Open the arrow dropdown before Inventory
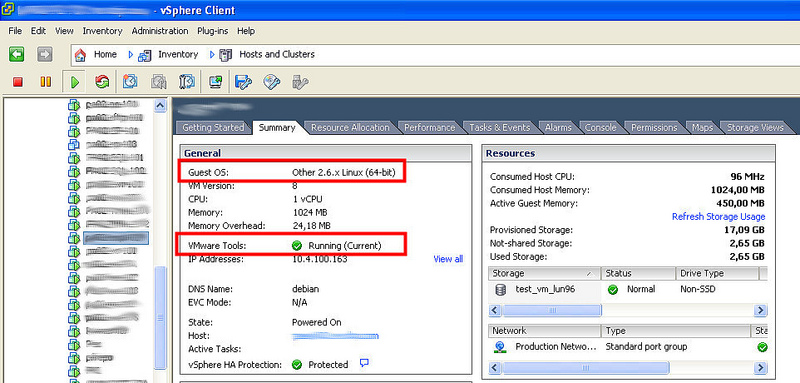800x383 pixels. [x=131, y=55]
